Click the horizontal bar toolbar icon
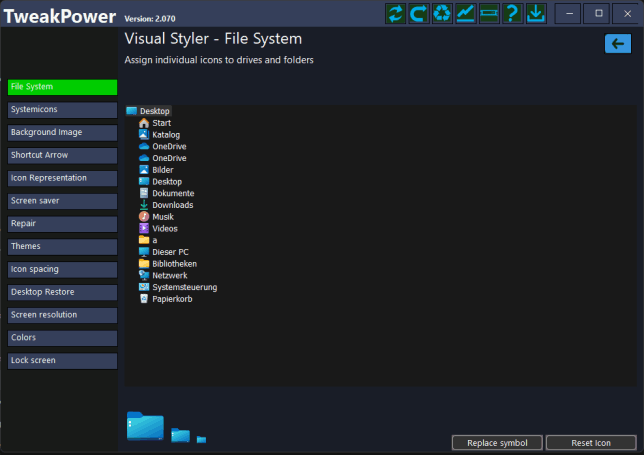 (x=489, y=14)
